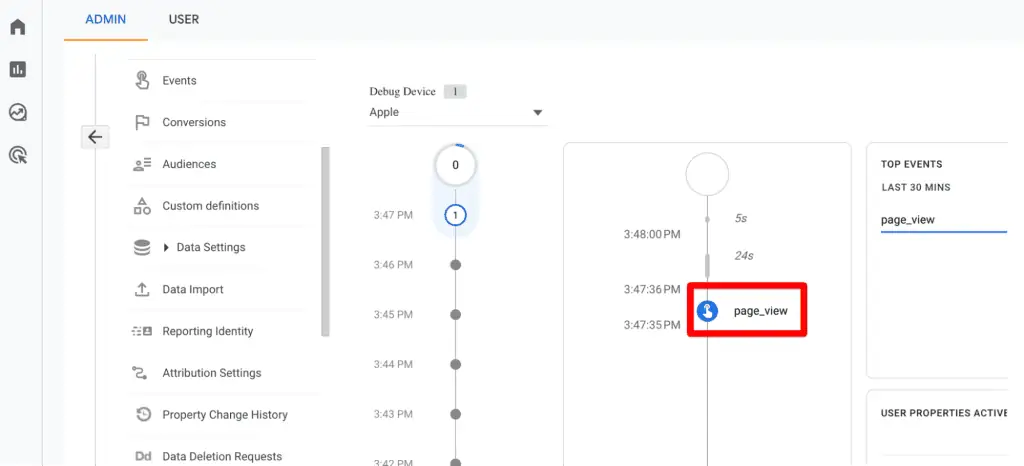Click the blue page_view event icon
The height and width of the screenshot is (466, 1024).
pos(707,311)
